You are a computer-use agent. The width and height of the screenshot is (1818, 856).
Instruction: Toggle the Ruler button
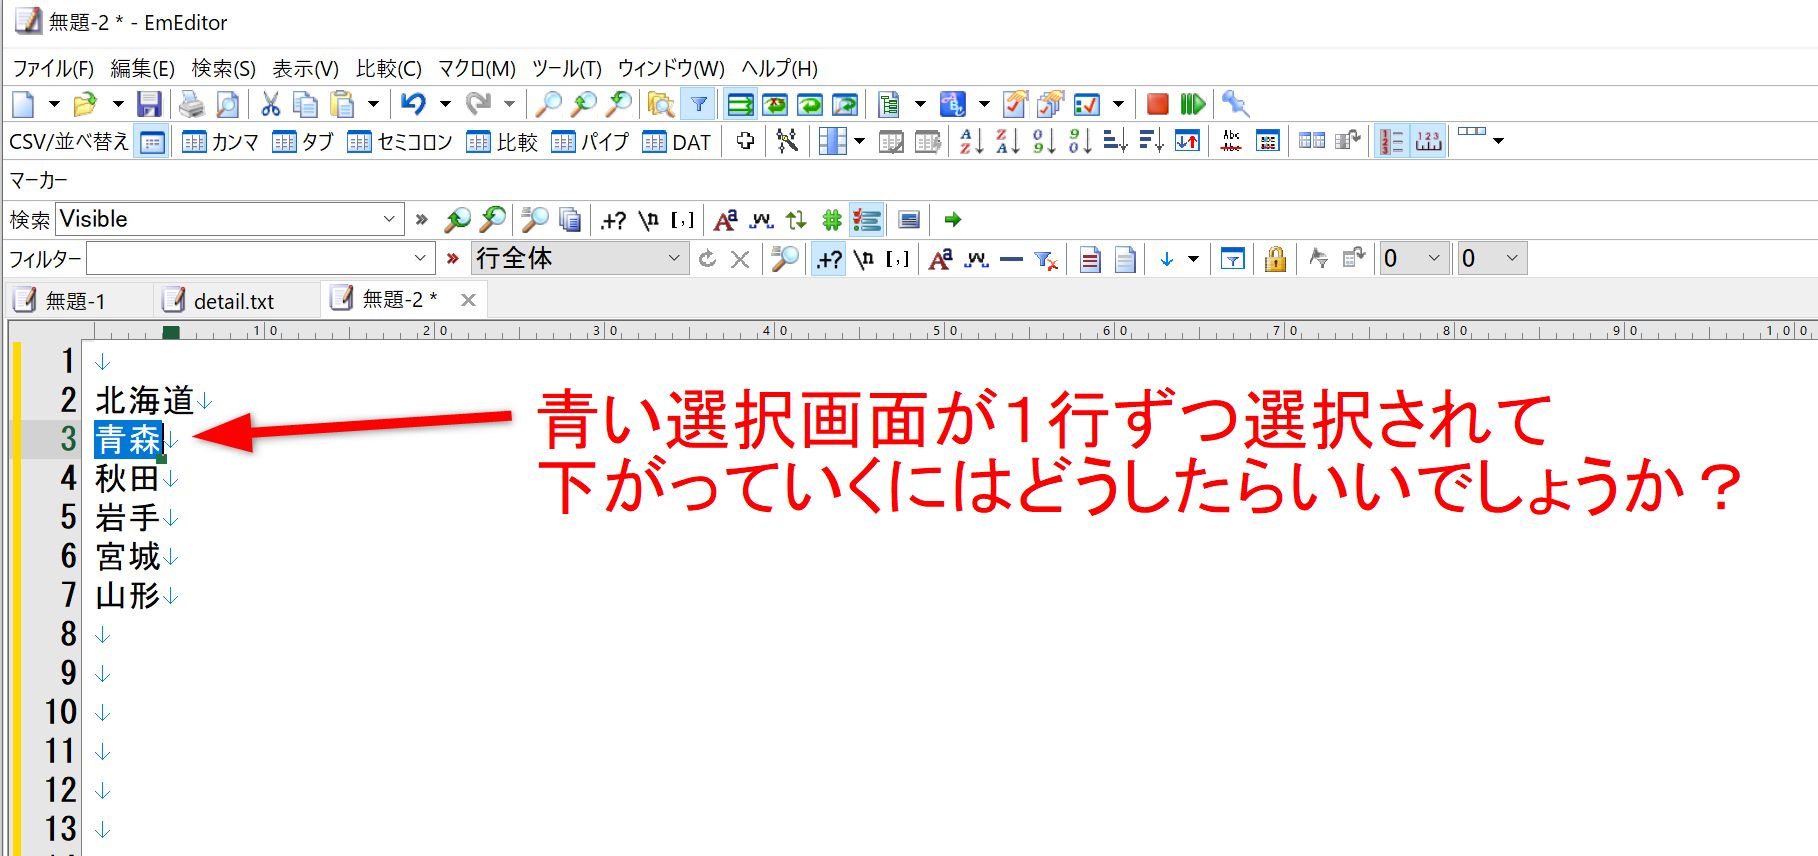click(1428, 141)
